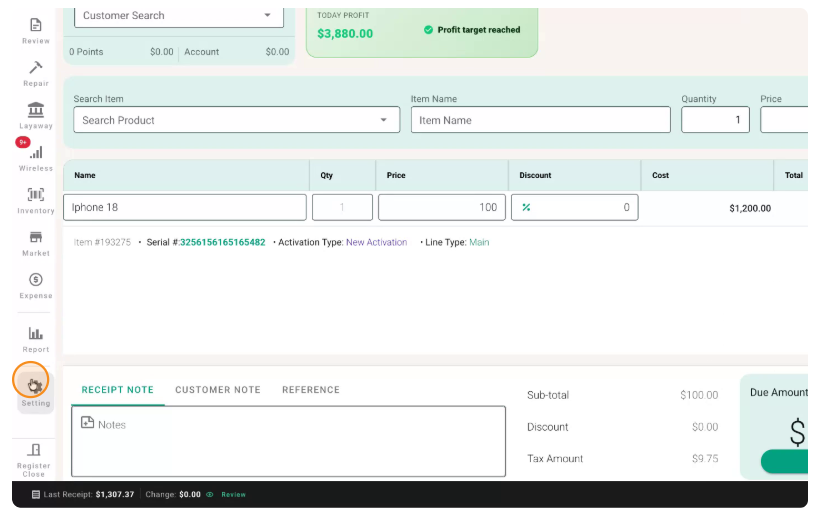Open the Setting gear icon

35,386
